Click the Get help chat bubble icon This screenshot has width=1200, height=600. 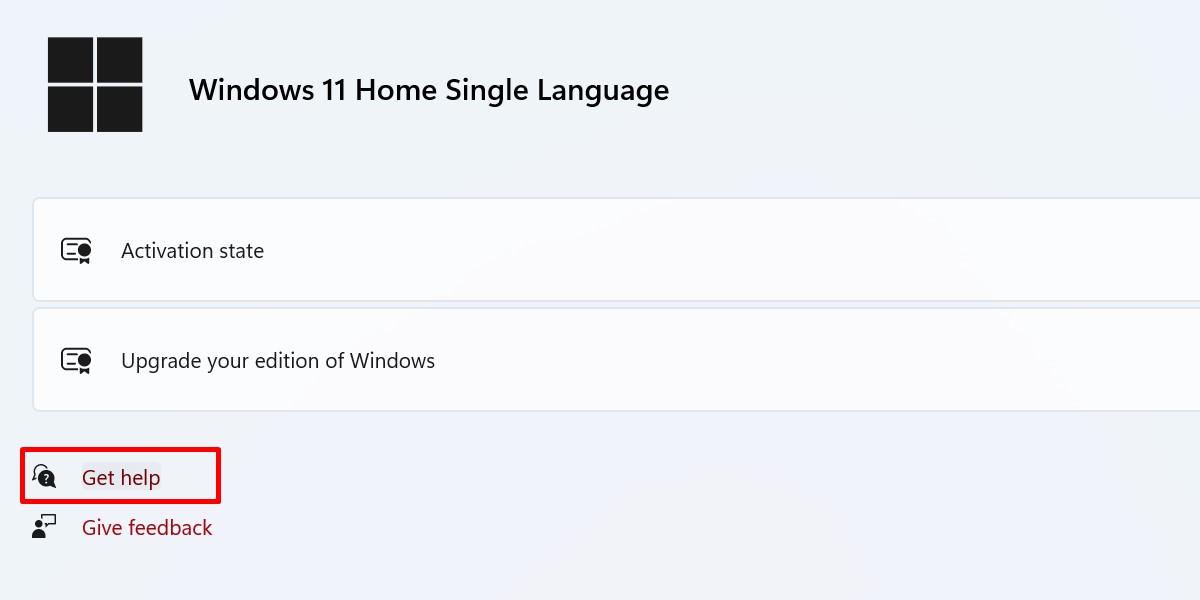(x=43, y=476)
